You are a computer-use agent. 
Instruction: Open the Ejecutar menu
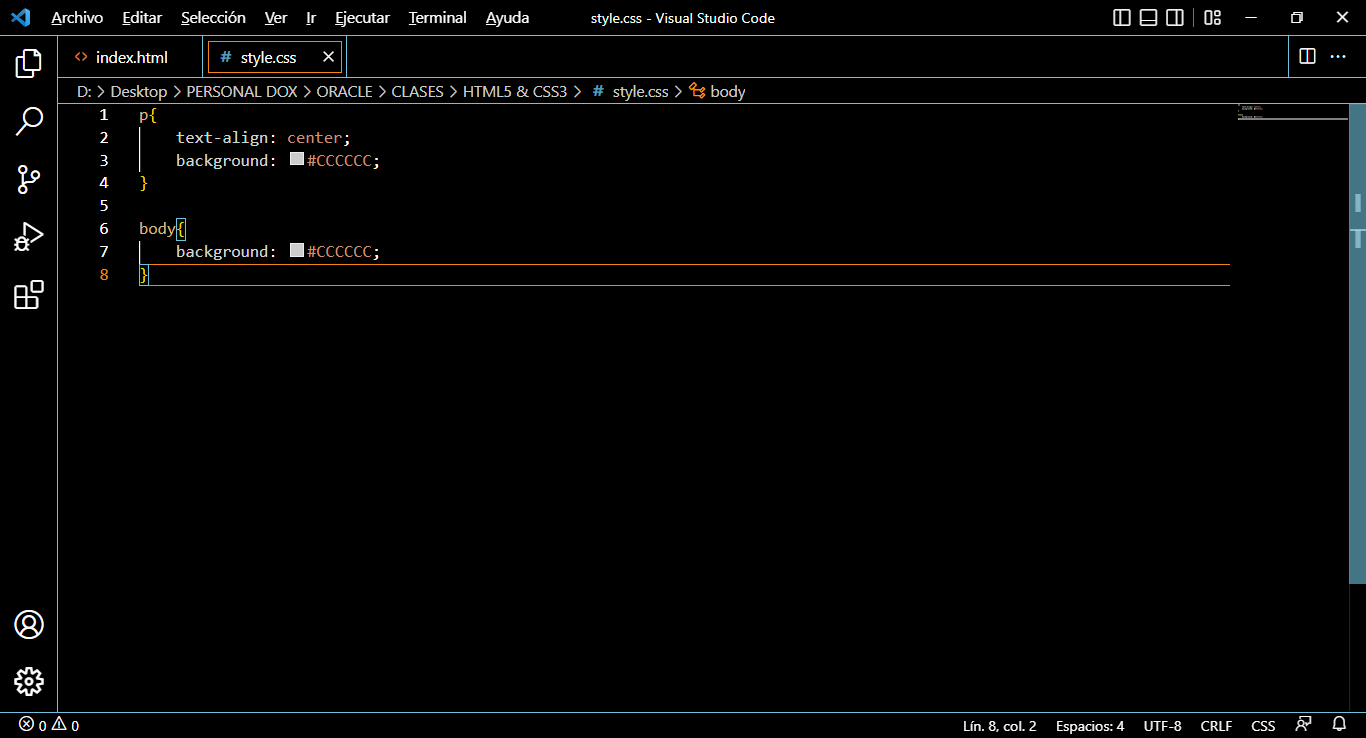(x=362, y=18)
